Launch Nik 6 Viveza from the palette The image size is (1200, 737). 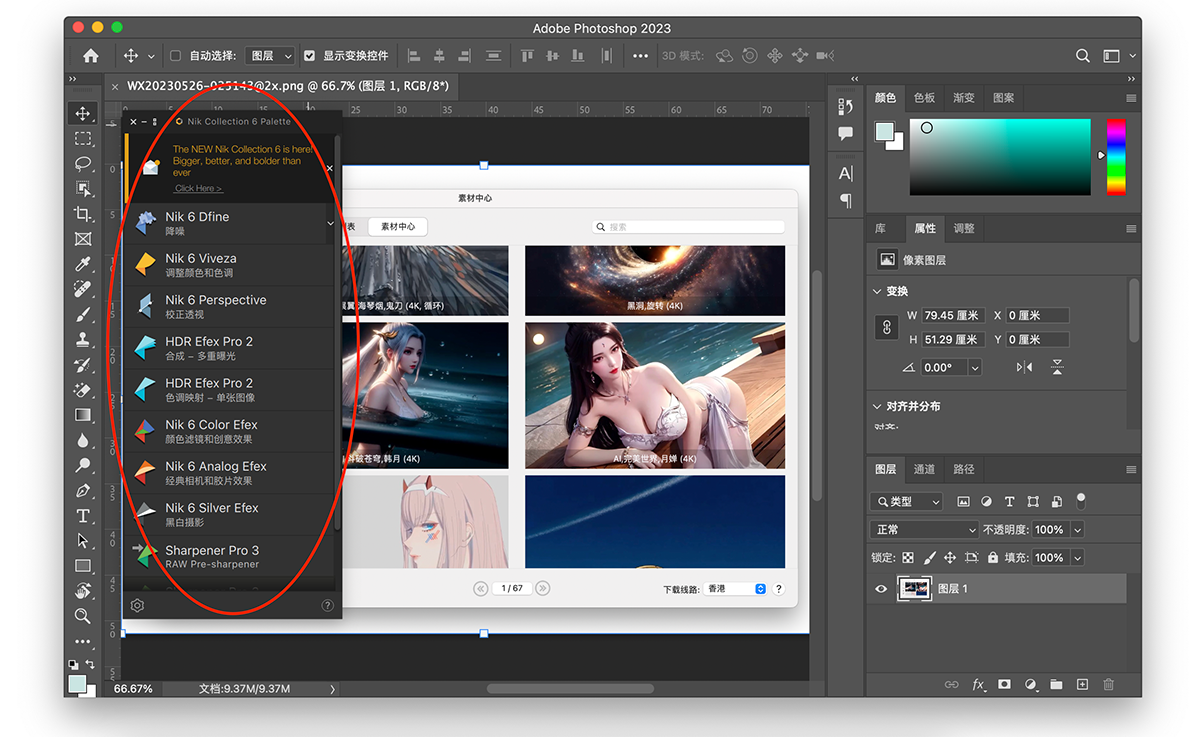tap(229, 265)
